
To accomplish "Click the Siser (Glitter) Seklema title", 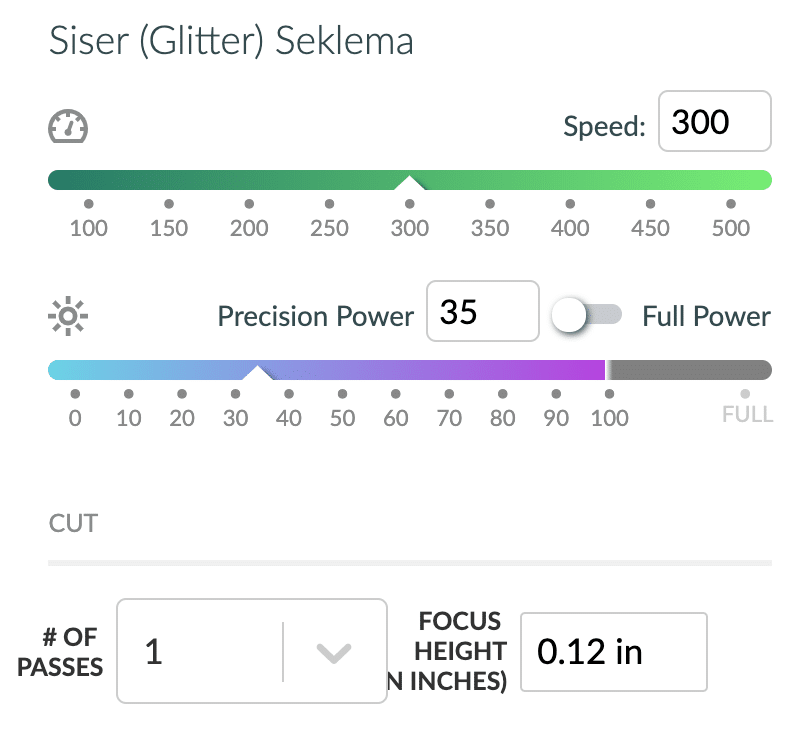I will (231, 40).
